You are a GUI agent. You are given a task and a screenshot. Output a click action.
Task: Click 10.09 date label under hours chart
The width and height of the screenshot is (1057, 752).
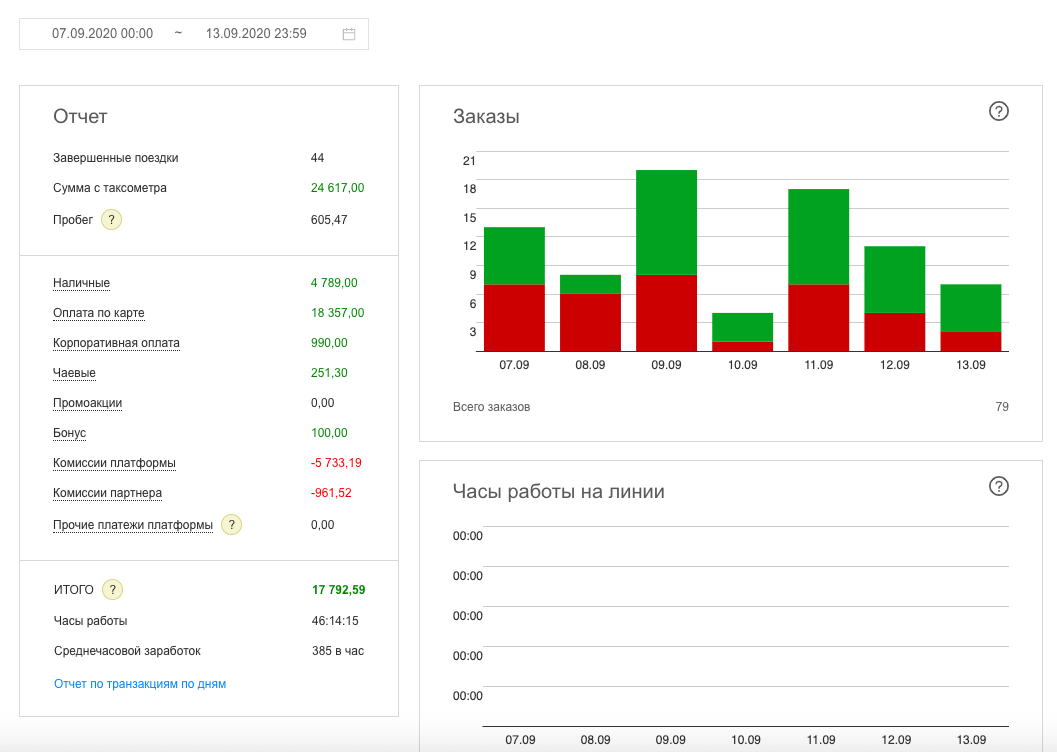pyautogui.click(x=746, y=740)
